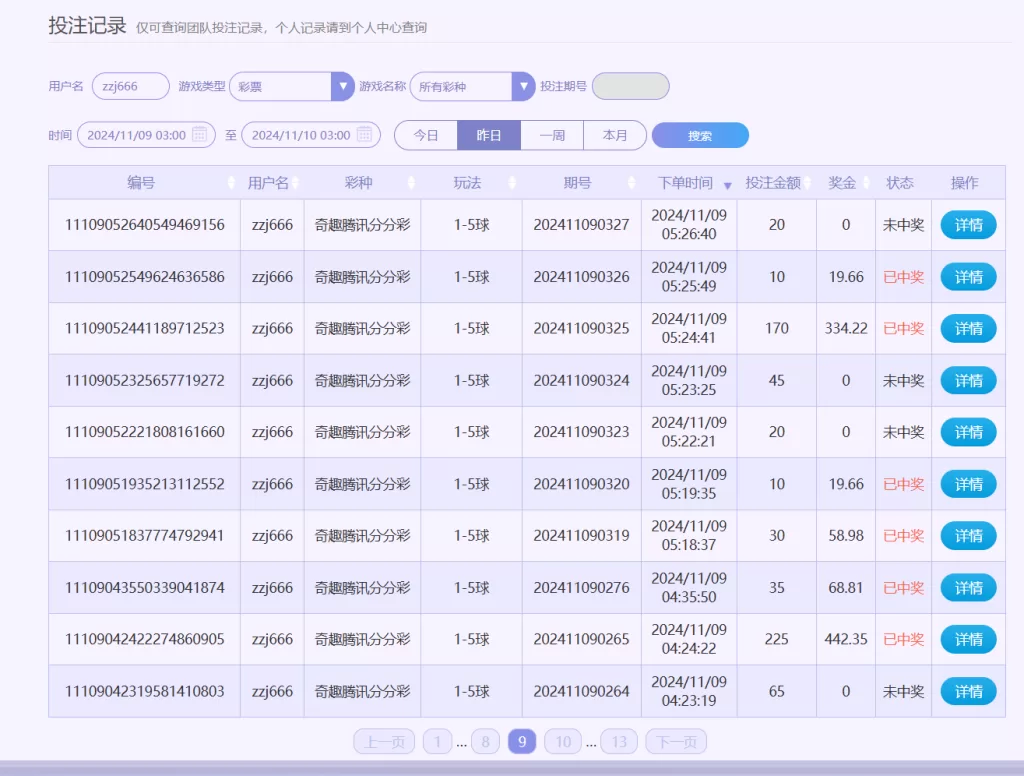This screenshot has width=1024, height=776.
Task: Jump to page 10
Action: pyautogui.click(x=563, y=741)
